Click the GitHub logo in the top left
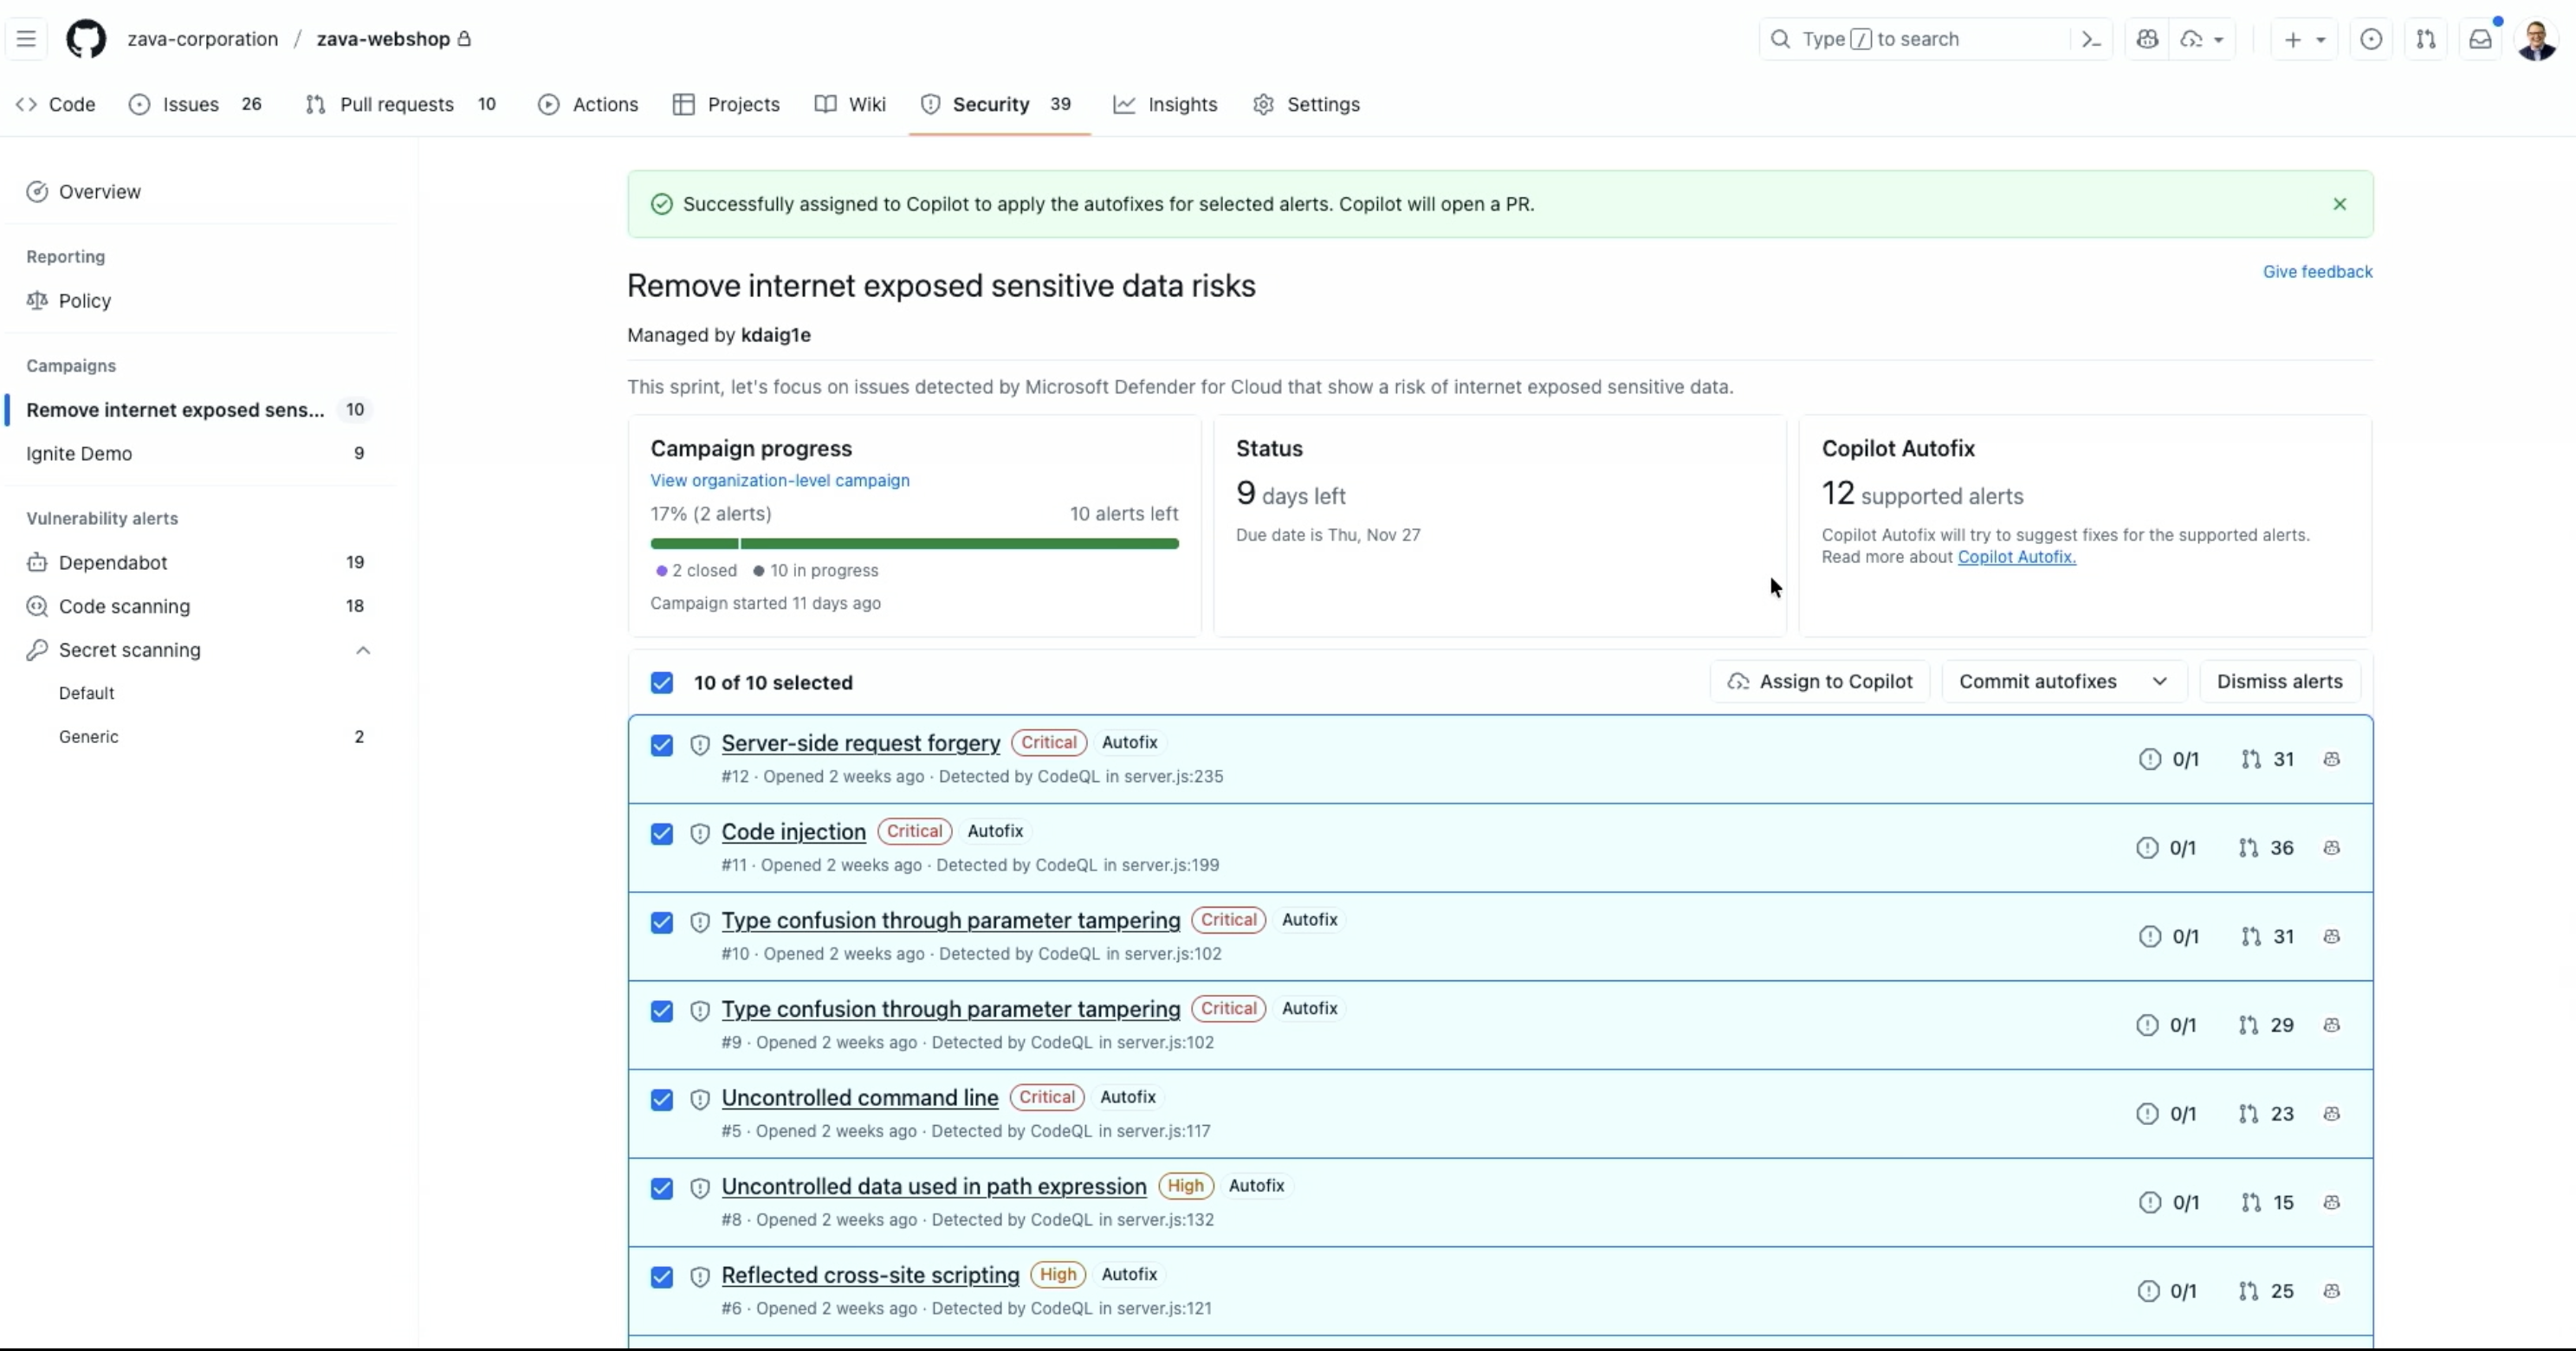 (x=86, y=39)
